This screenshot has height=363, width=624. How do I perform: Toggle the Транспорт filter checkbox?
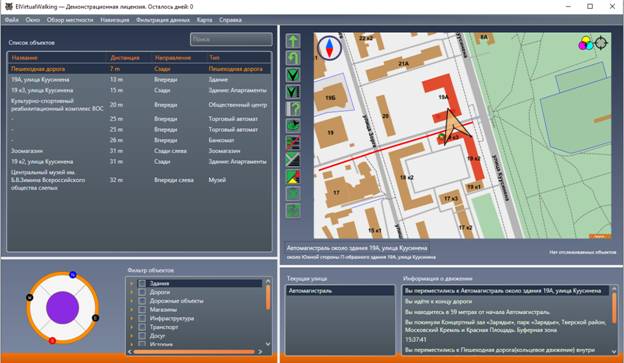(x=142, y=327)
